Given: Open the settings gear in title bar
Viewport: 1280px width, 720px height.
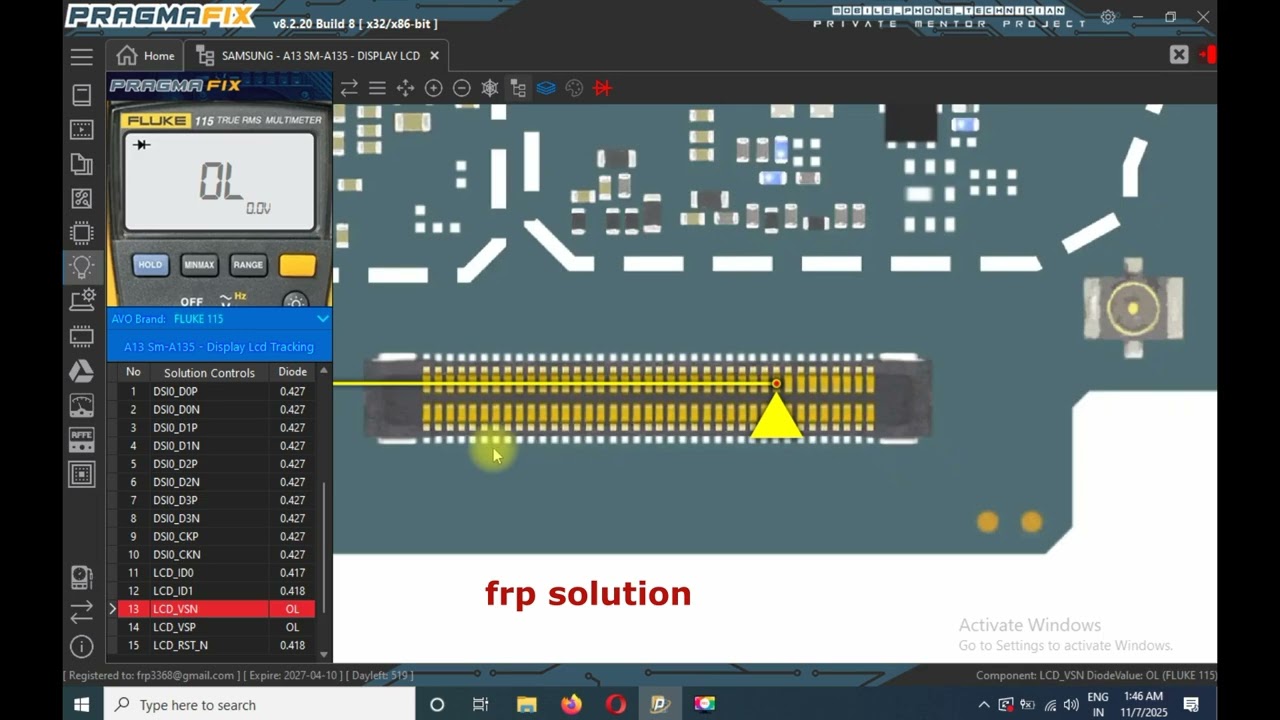Looking at the screenshot, I should [1108, 17].
